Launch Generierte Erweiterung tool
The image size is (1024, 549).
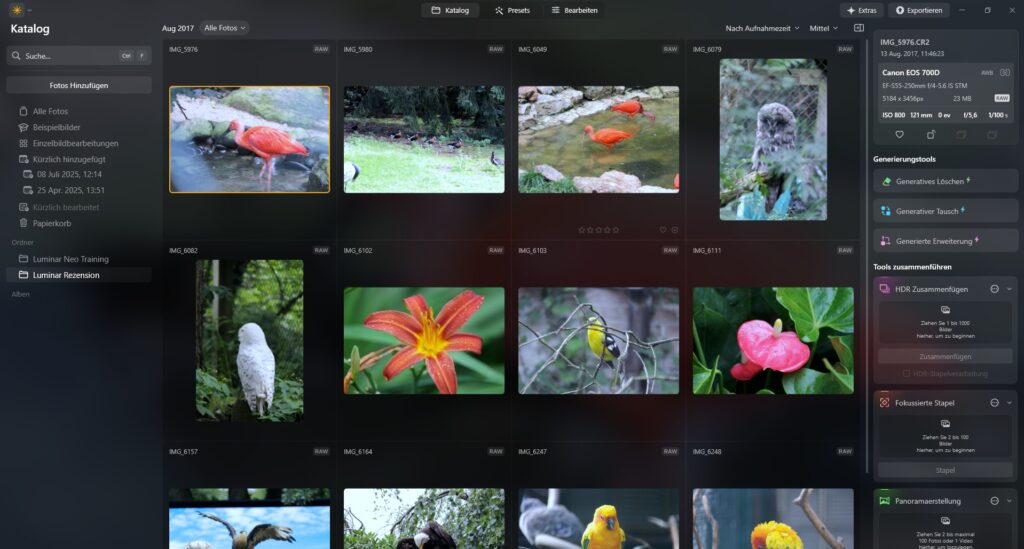[945, 241]
